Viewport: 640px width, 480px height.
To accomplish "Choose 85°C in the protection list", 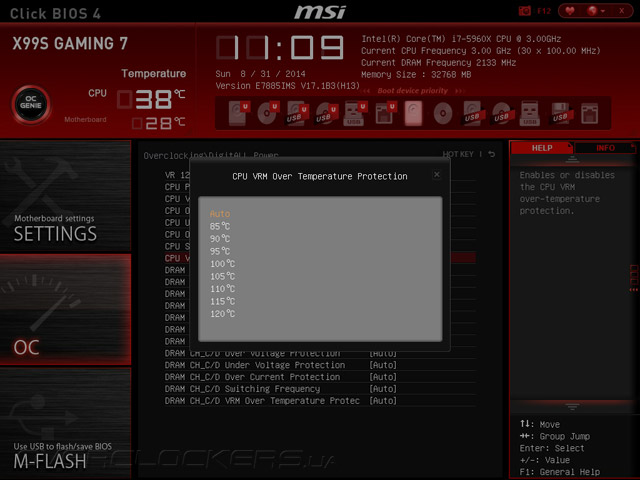I will tap(220, 226).
